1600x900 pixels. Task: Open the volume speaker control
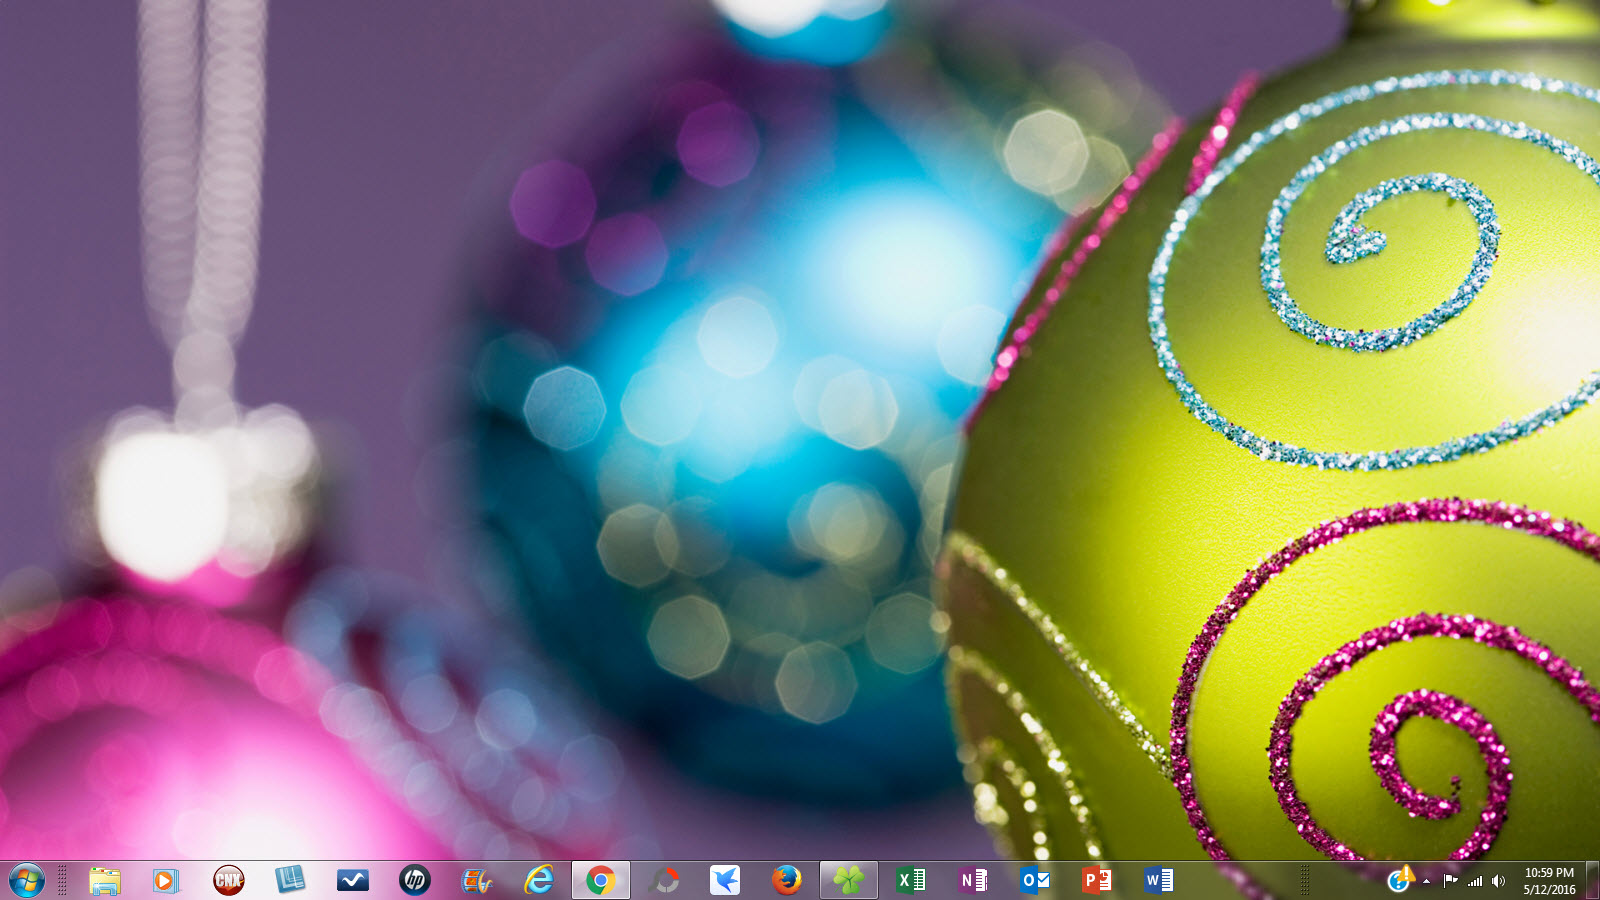tap(1498, 881)
